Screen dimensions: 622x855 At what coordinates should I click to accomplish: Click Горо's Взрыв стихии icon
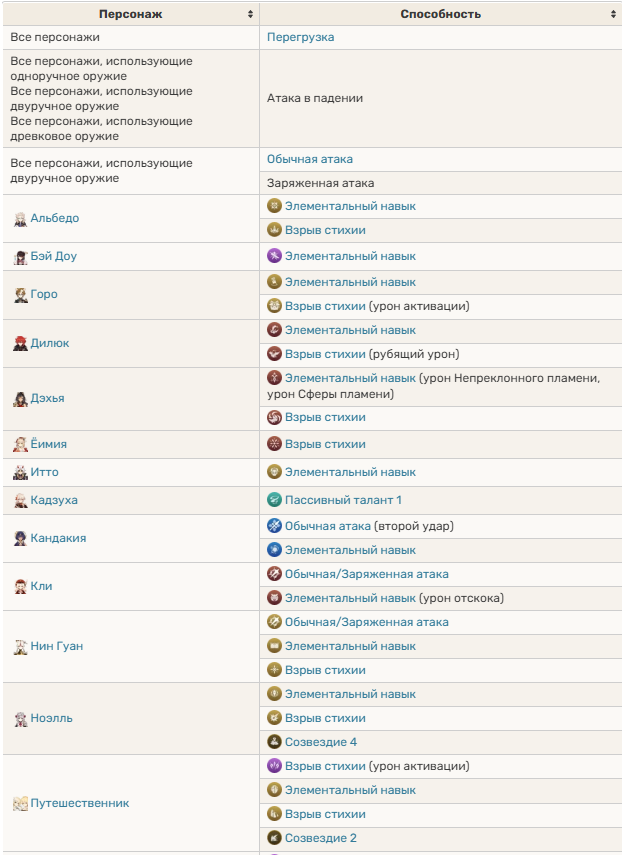[x=274, y=306]
